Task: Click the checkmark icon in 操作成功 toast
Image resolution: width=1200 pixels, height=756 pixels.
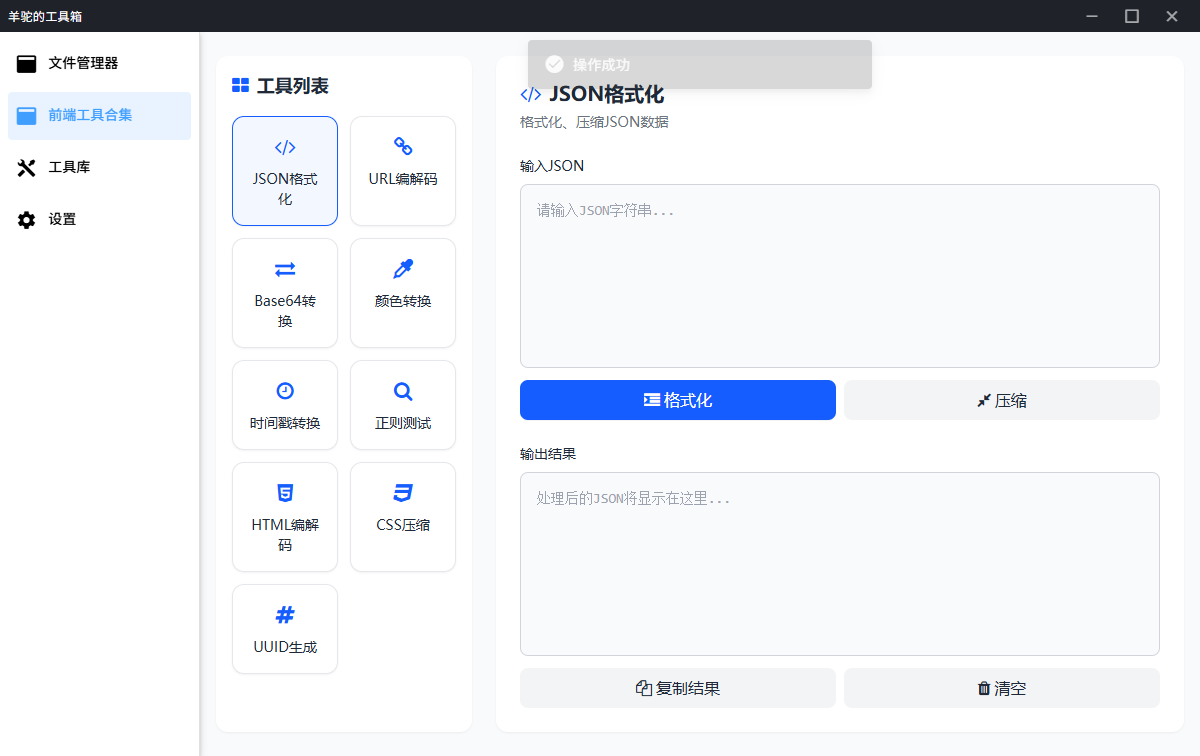Action: [x=554, y=64]
